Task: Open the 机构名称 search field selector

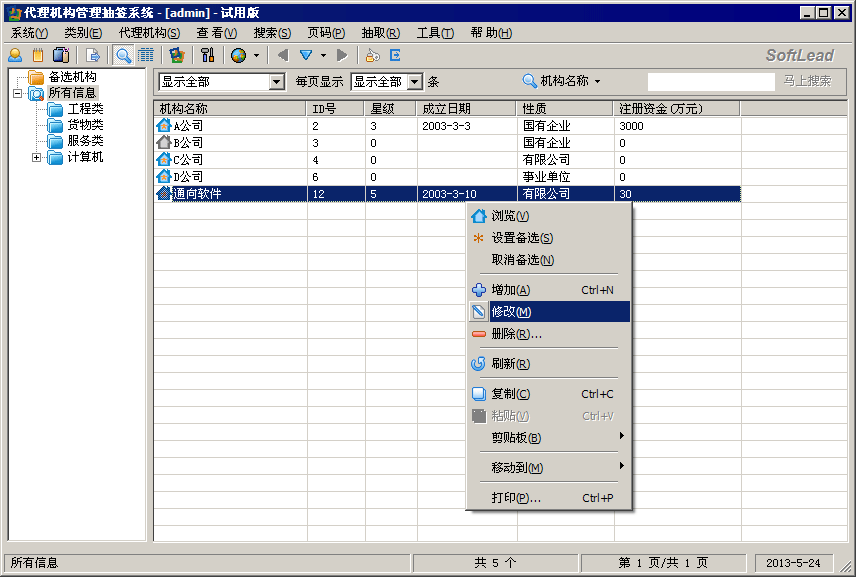Action: (561, 81)
